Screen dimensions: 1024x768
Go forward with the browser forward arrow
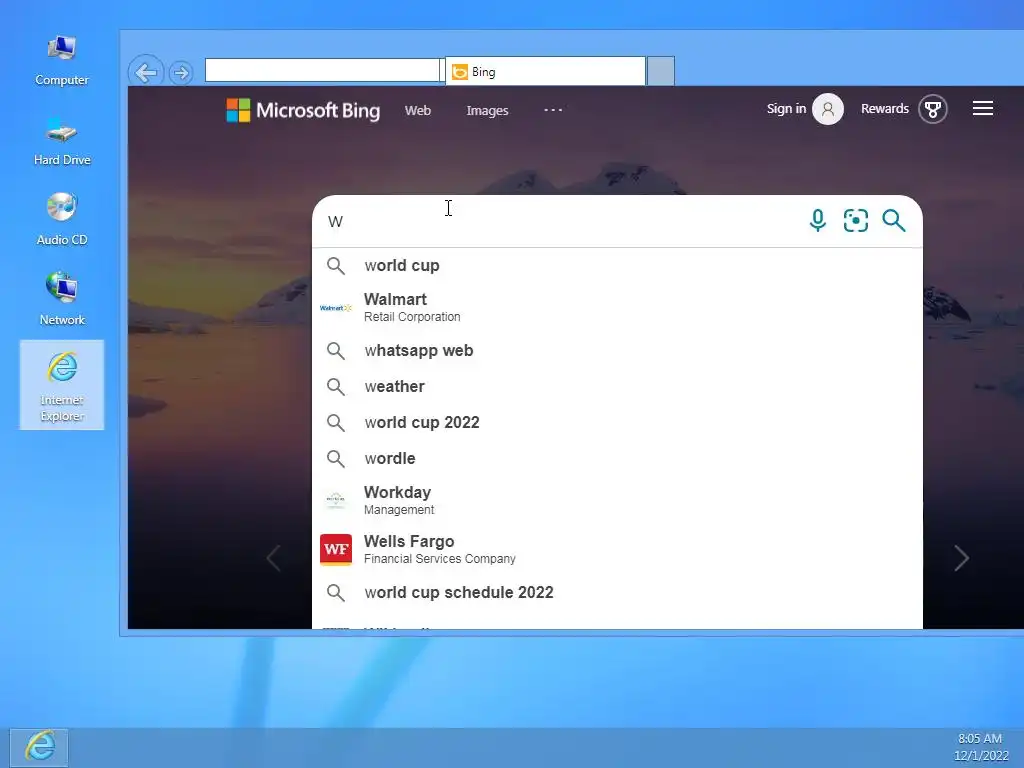click(181, 72)
